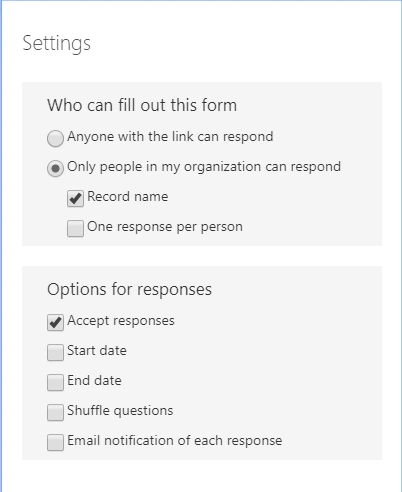
Task: Enable the End date checkbox
Action: click(x=55, y=383)
